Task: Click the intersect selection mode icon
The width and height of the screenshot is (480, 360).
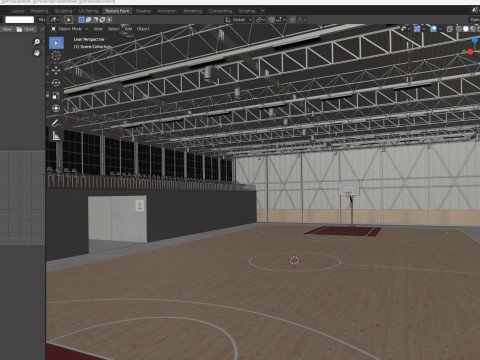Action: 109,20
